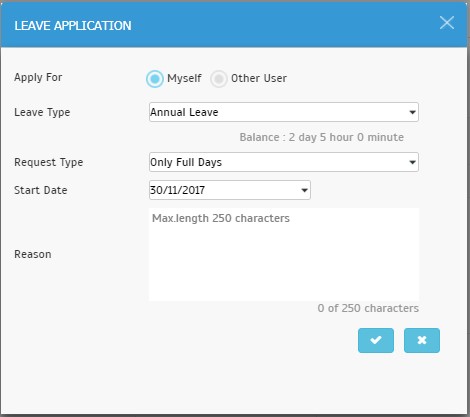
Task: Expand the Request Type dropdown arrow
Action: point(412,162)
